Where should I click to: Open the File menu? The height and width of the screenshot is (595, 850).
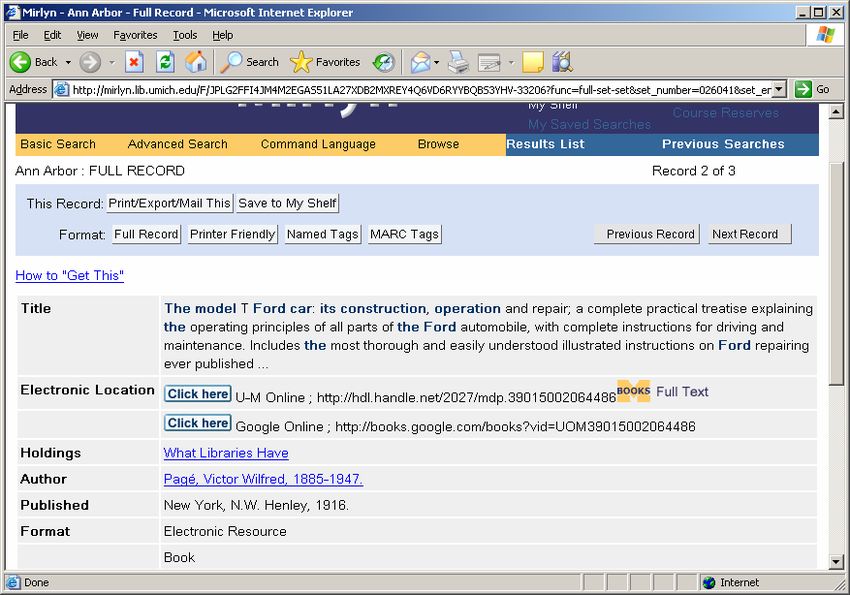coord(20,35)
